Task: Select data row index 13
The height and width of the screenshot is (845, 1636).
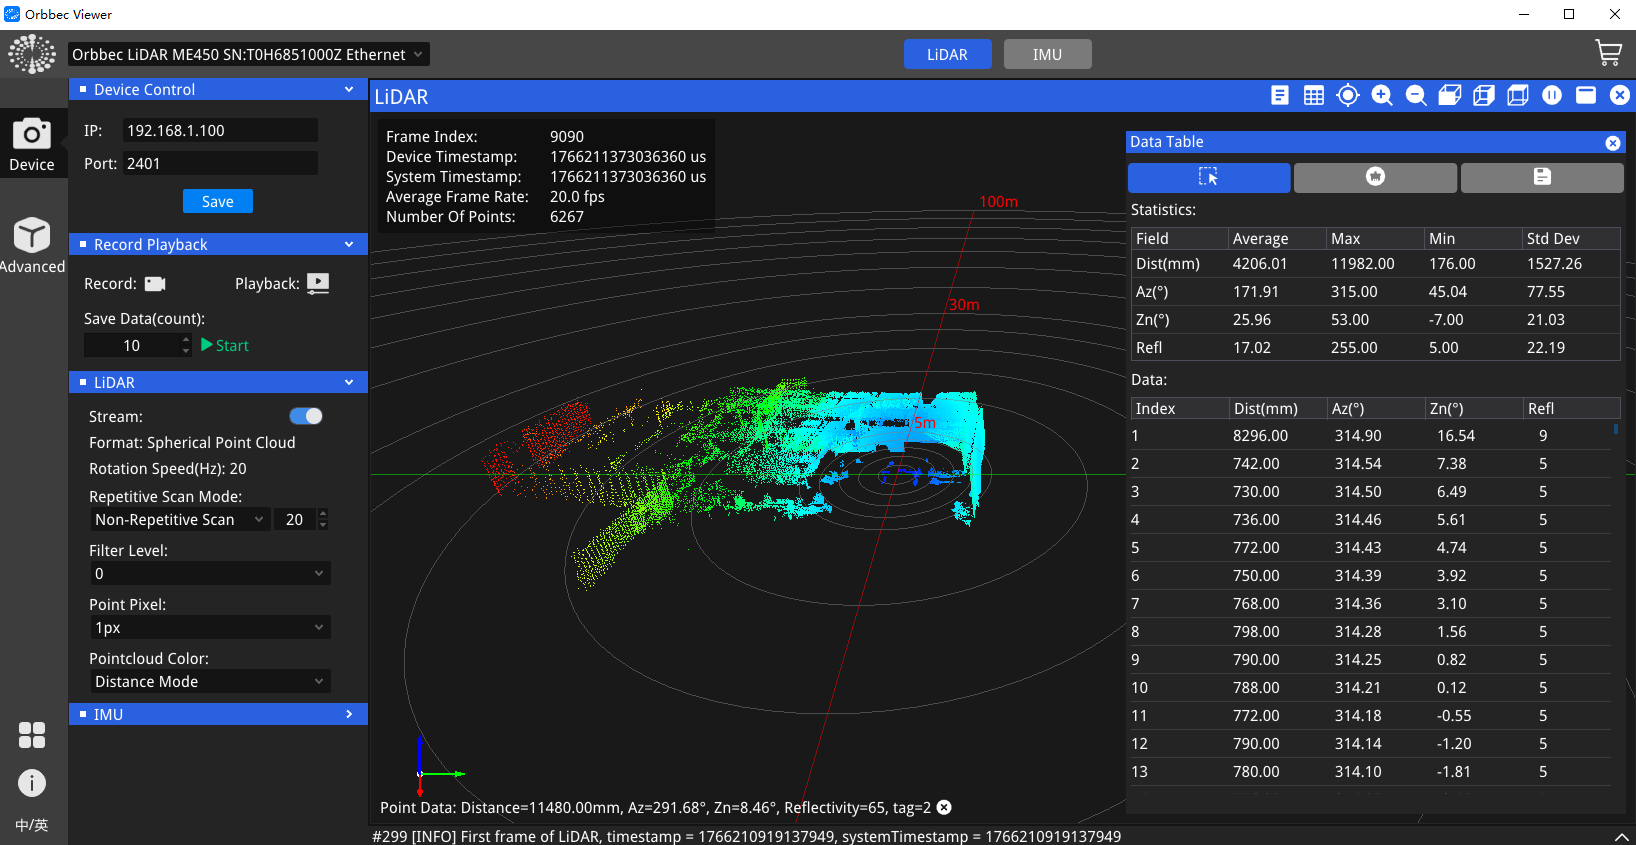Action: click(x=1370, y=772)
